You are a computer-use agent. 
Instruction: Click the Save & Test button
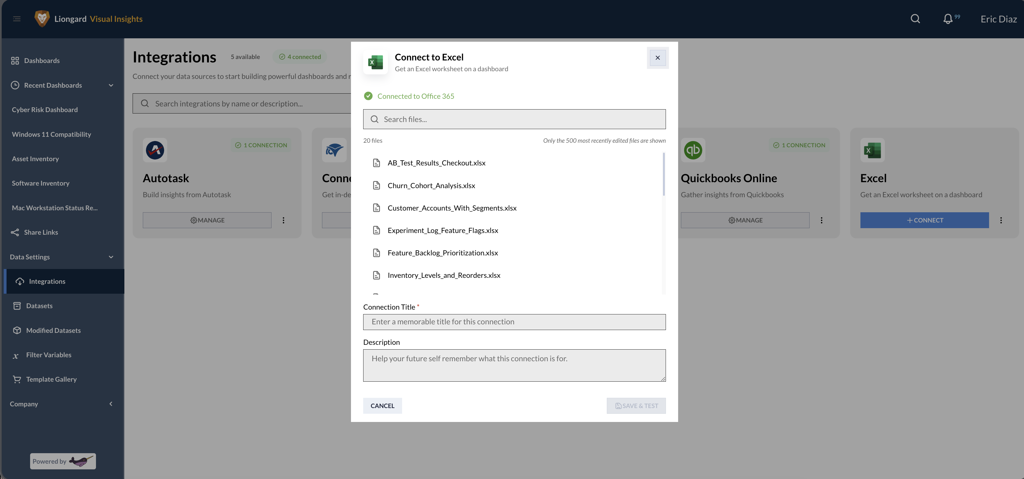(636, 406)
